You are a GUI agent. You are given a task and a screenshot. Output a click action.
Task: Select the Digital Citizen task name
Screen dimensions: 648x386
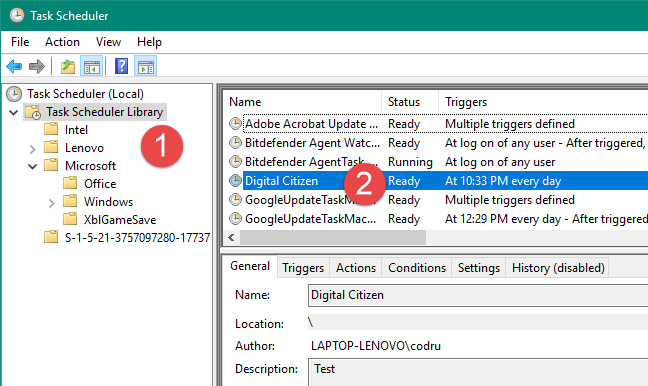pos(281,181)
